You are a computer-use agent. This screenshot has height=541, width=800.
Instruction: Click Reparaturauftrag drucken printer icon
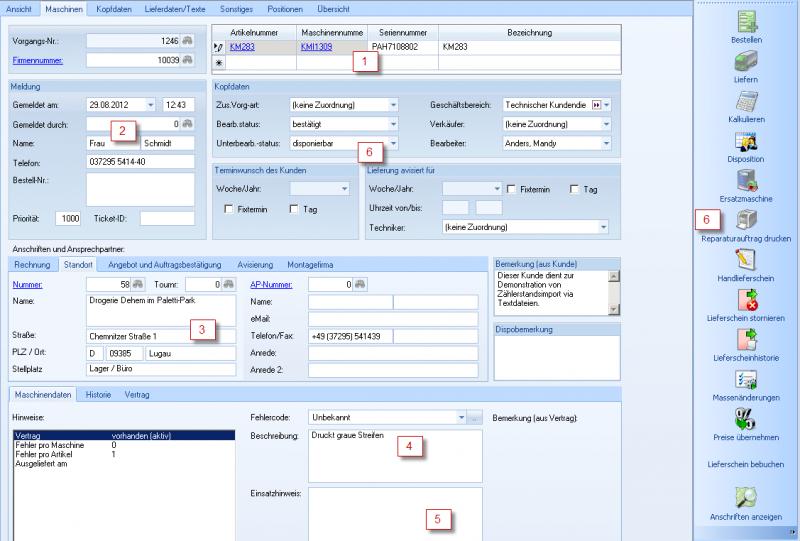coord(746,220)
